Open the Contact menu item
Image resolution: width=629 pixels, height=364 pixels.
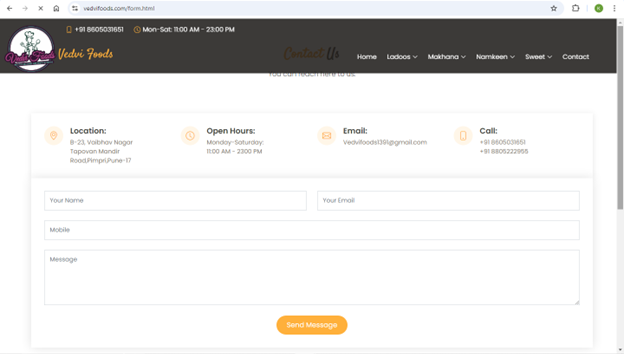(x=576, y=57)
